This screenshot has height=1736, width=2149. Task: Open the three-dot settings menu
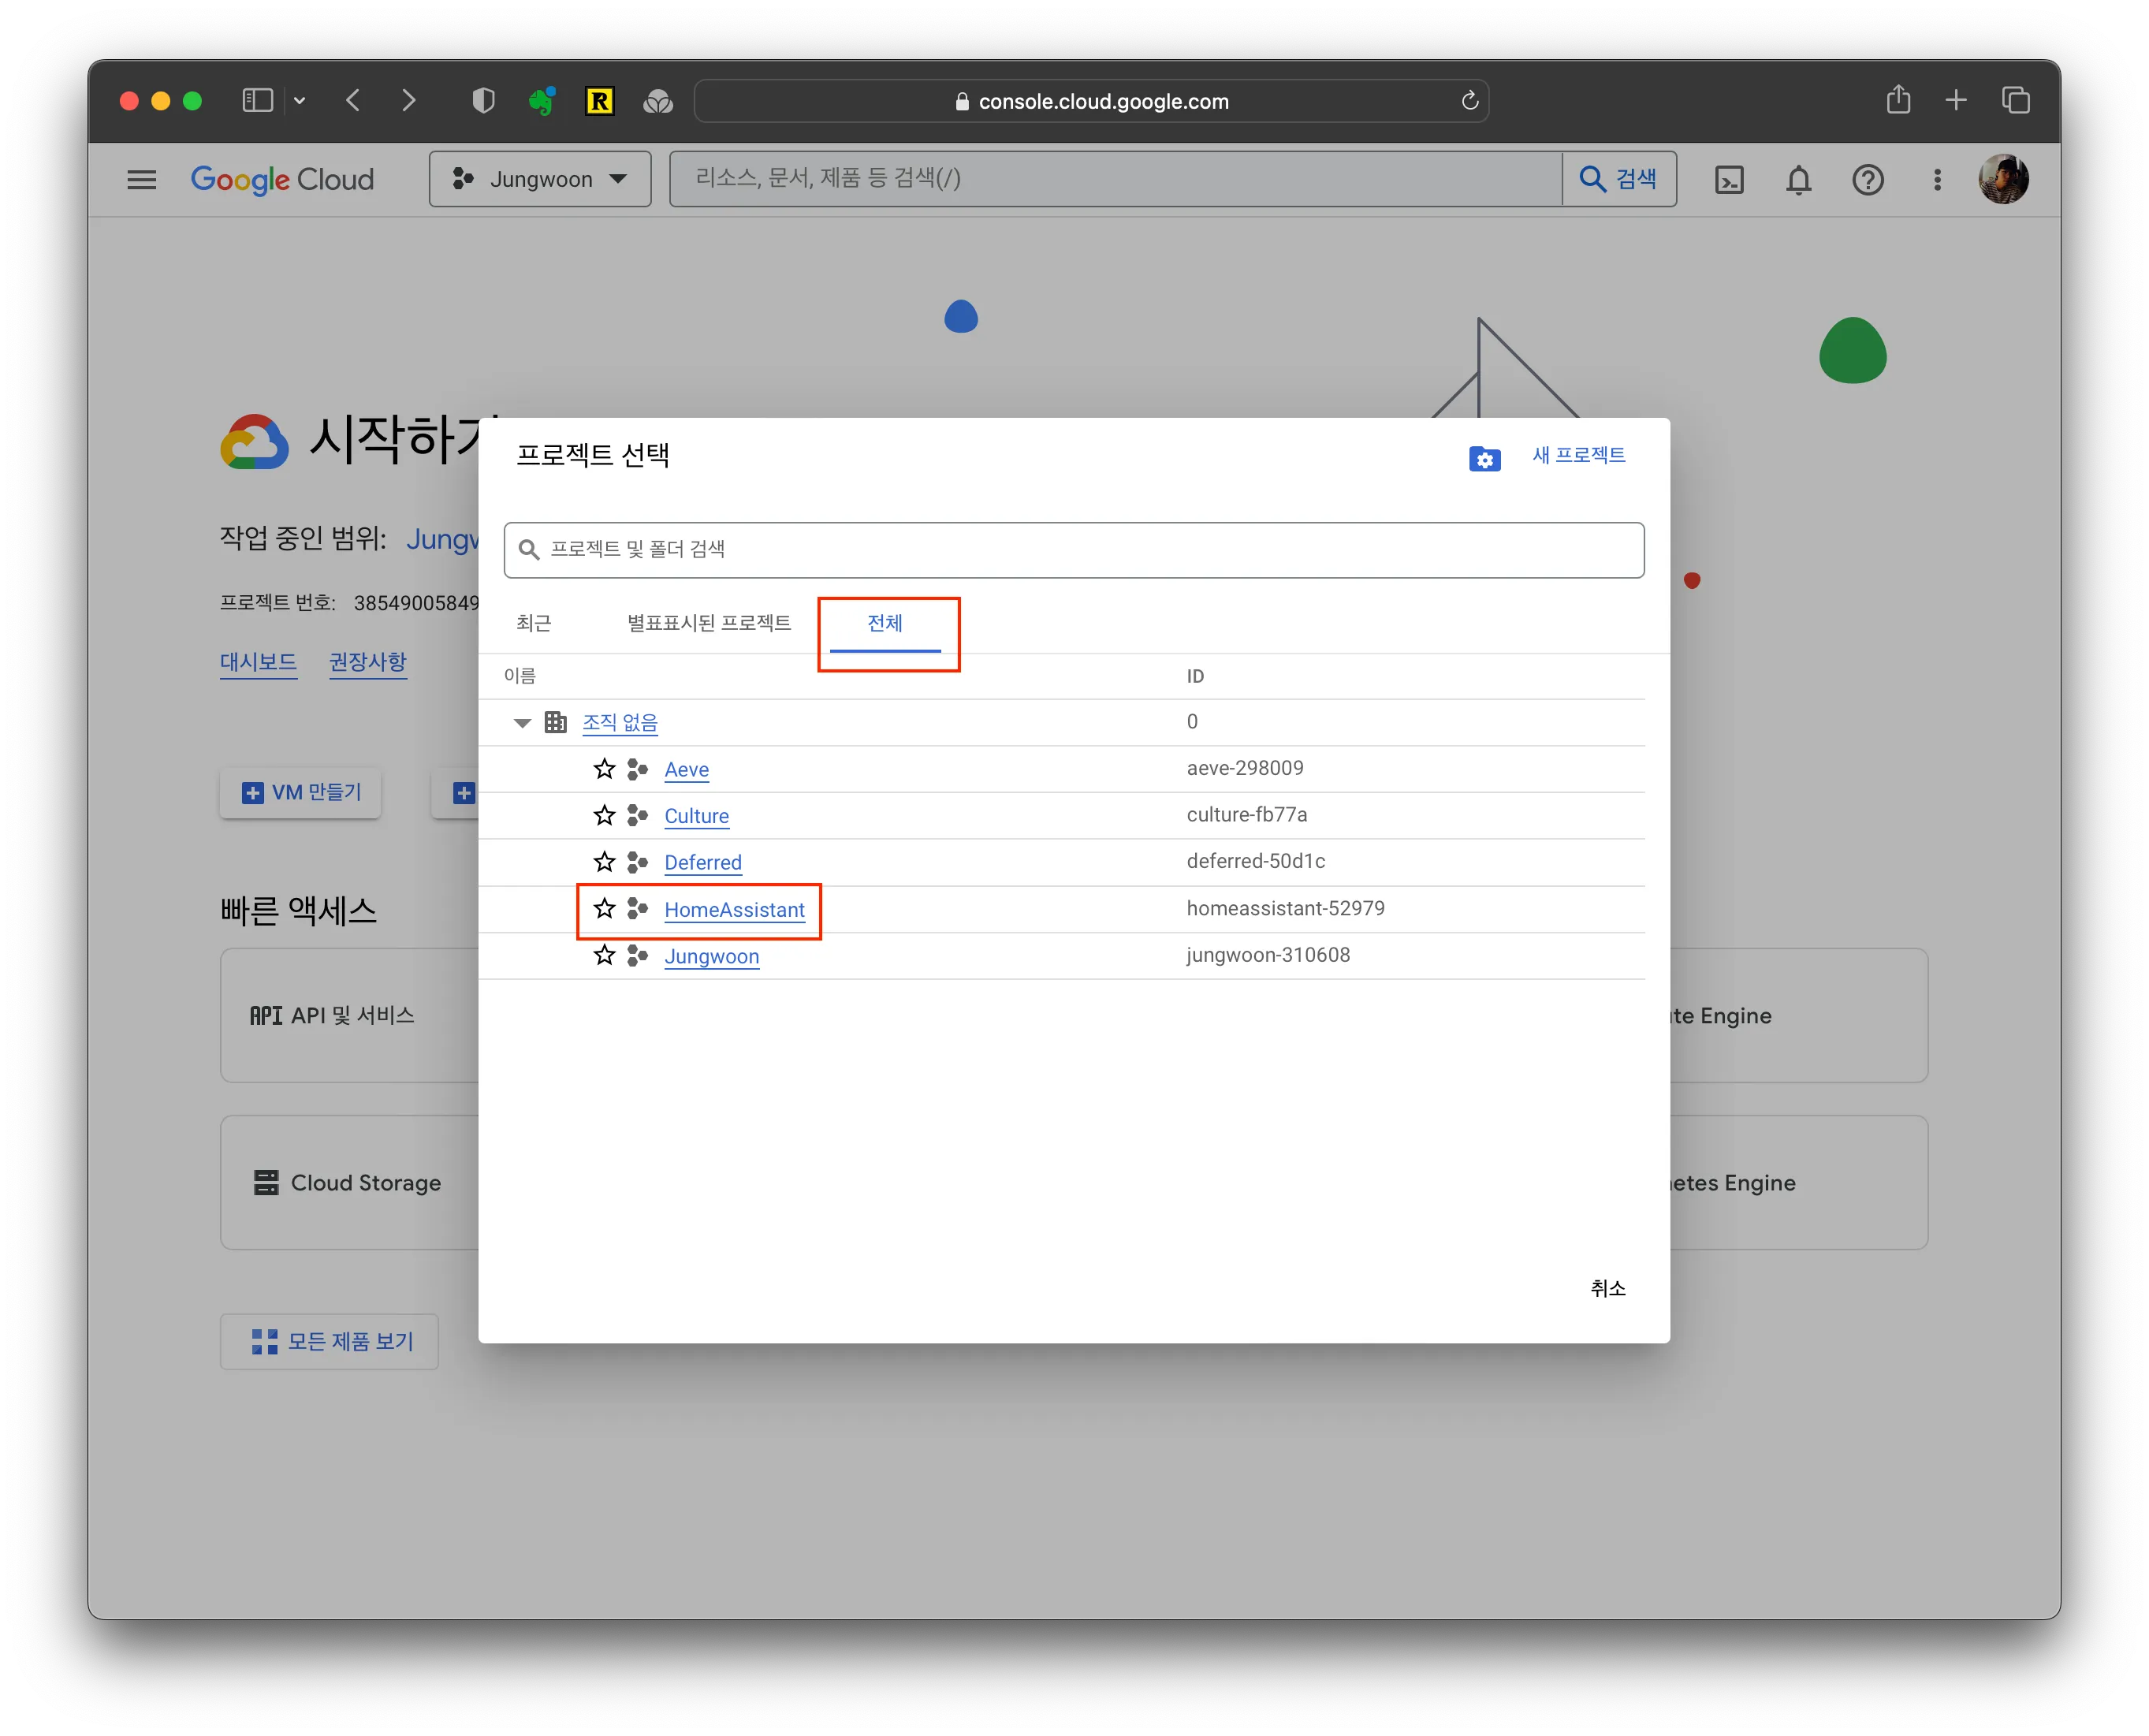tap(1937, 179)
